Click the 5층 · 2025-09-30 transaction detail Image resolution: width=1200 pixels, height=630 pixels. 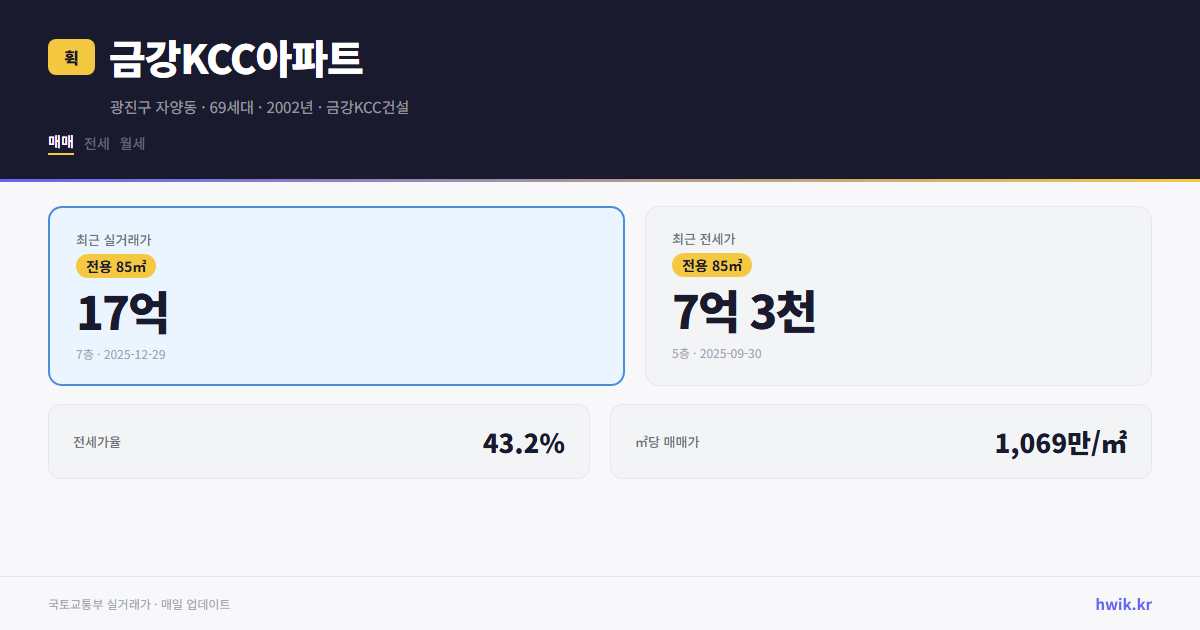[x=716, y=354]
